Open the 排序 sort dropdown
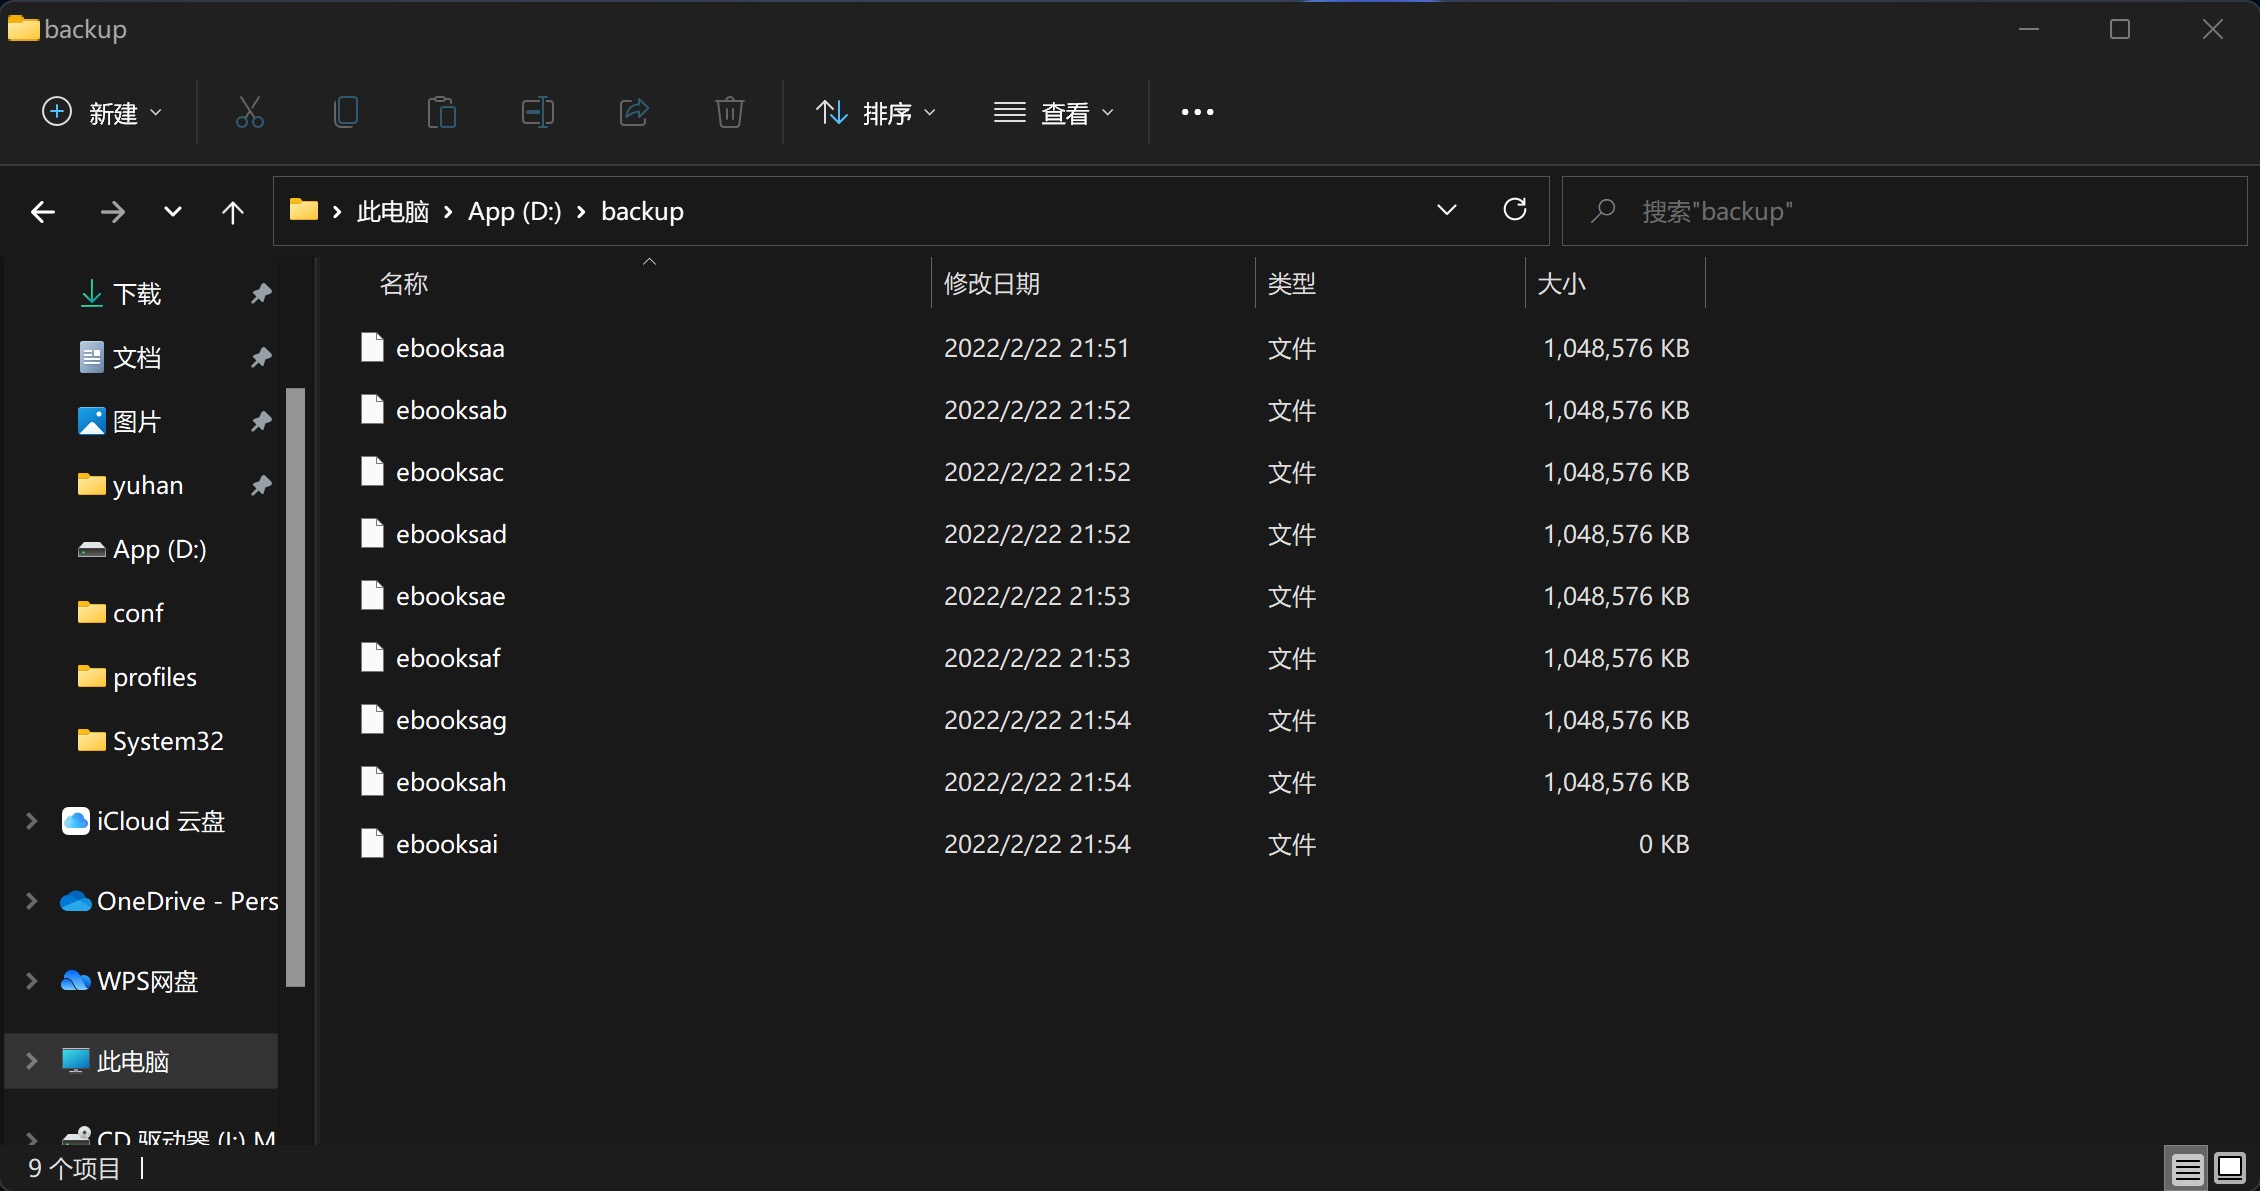The height and width of the screenshot is (1191, 2260). click(875, 112)
